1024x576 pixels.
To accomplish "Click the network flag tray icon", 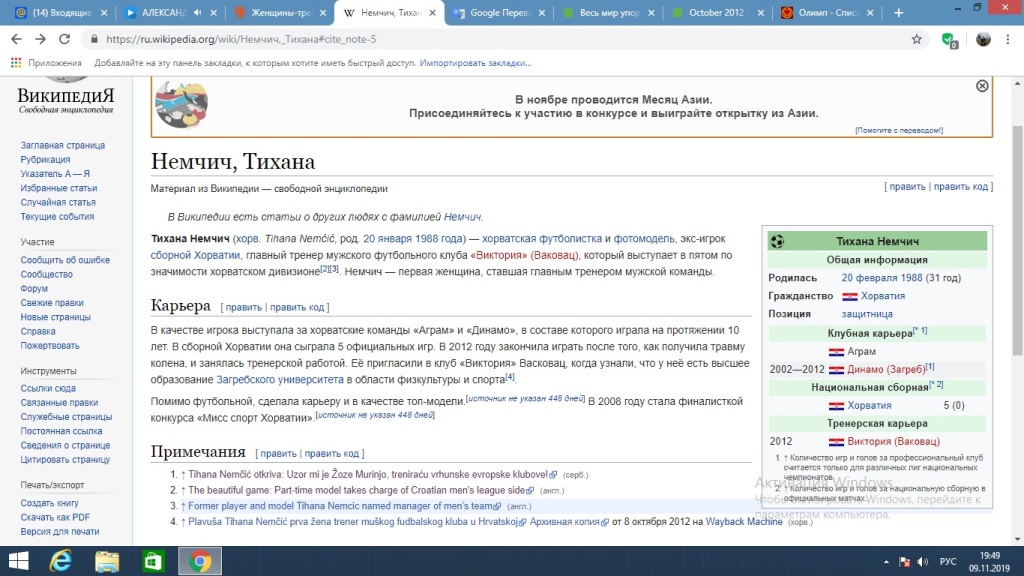I will [x=904, y=562].
